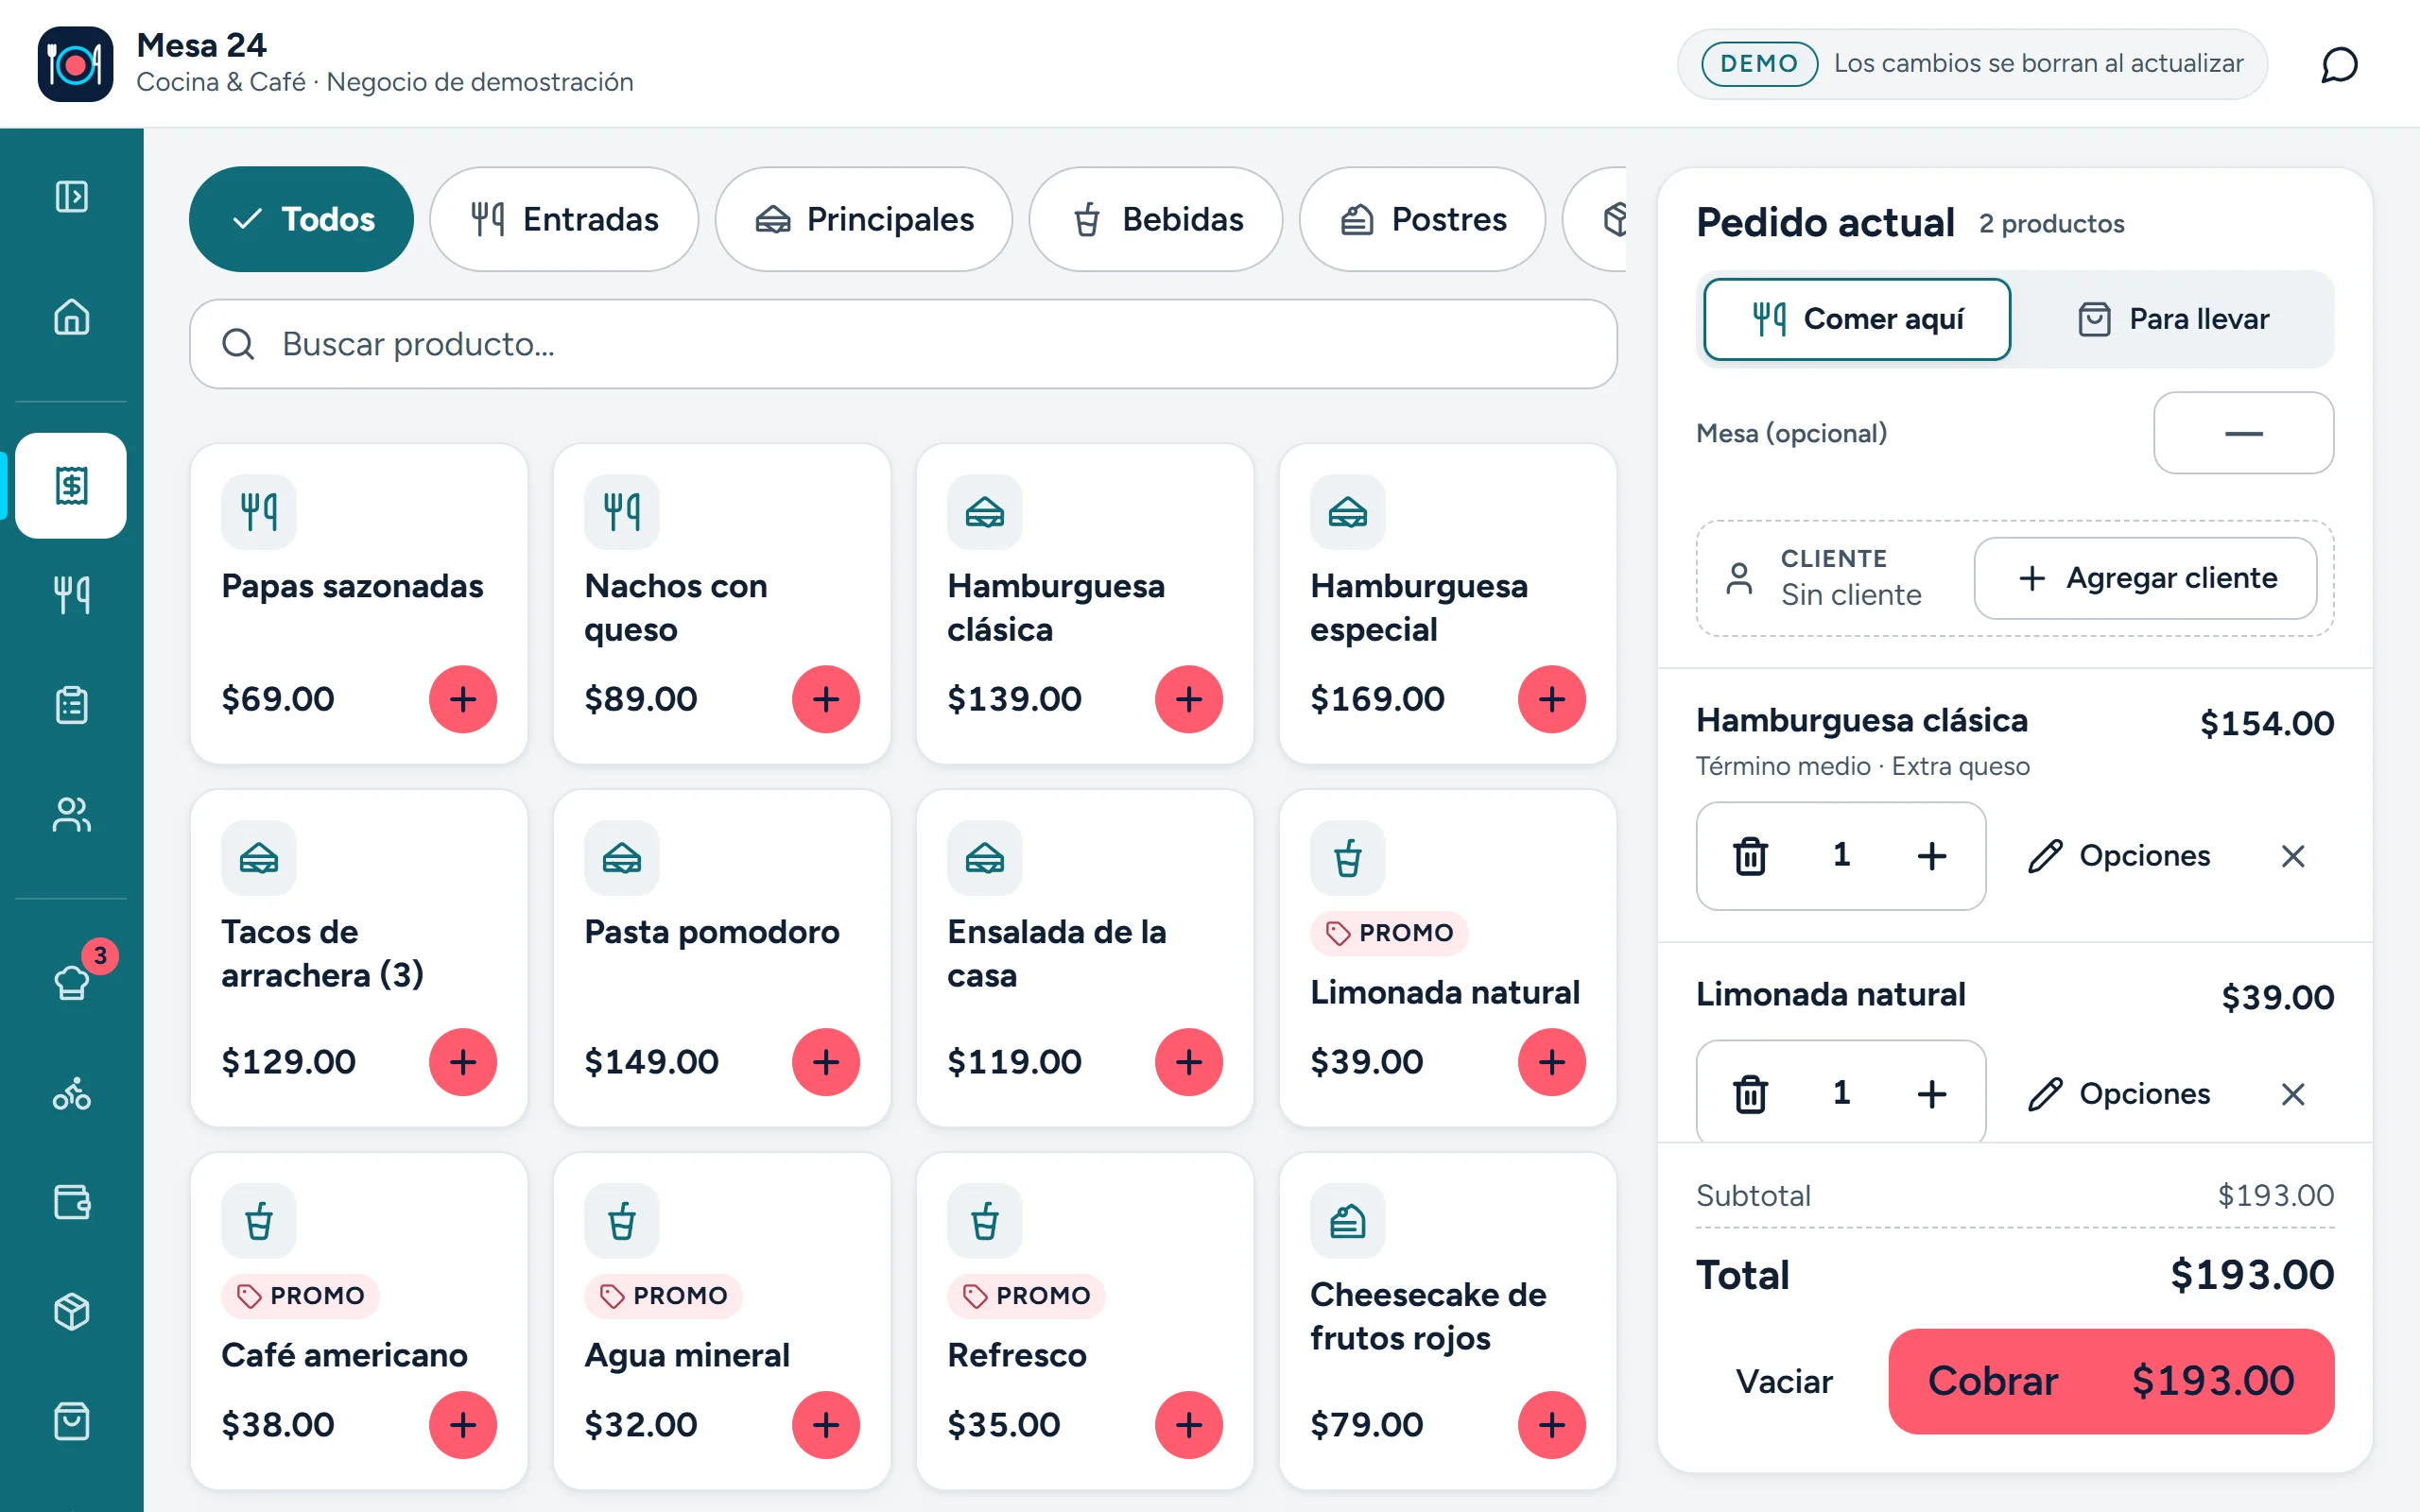Collapse the sidebar with the panel icon
The width and height of the screenshot is (2420, 1512).
pos(71,196)
